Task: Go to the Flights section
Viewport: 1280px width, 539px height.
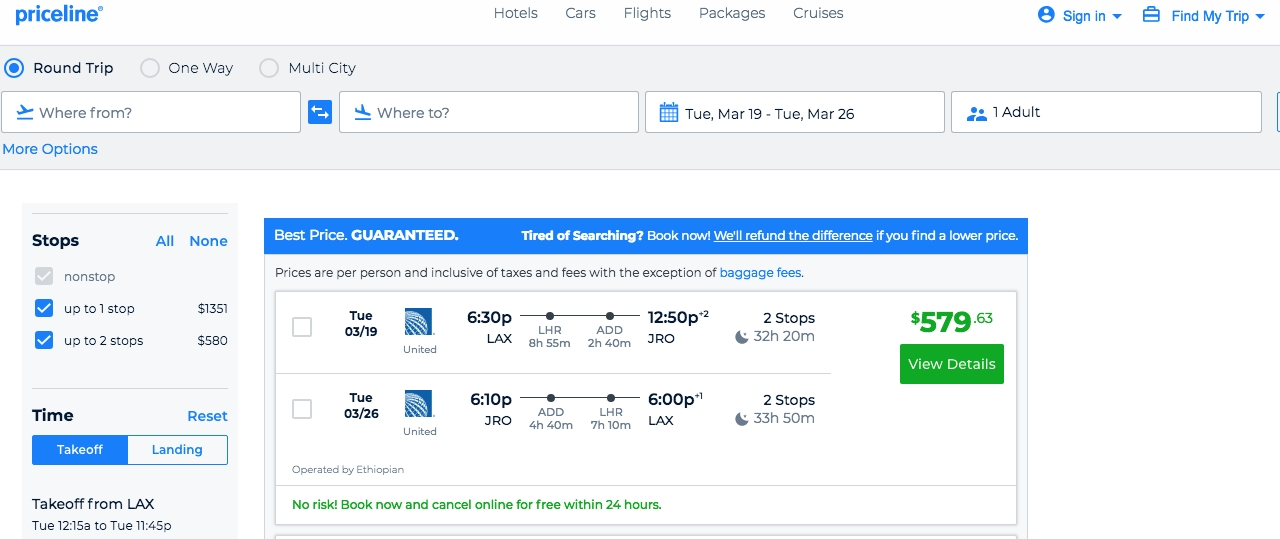Action: click(x=647, y=13)
